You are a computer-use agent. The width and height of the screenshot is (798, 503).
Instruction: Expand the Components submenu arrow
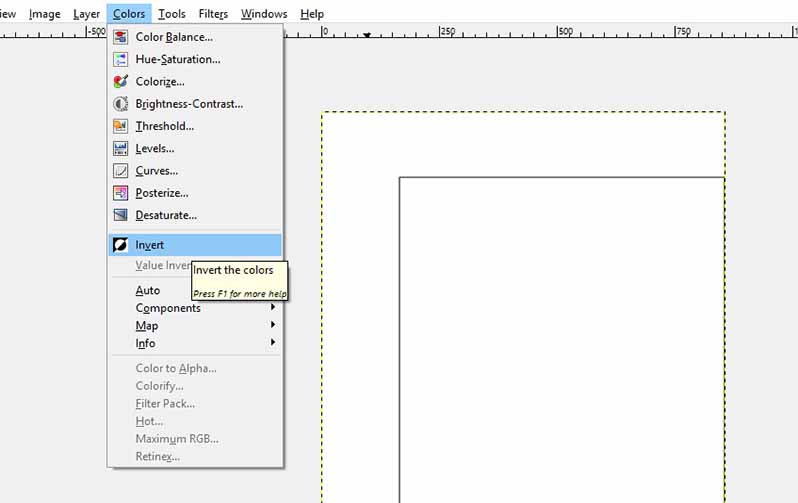tap(273, 307)
